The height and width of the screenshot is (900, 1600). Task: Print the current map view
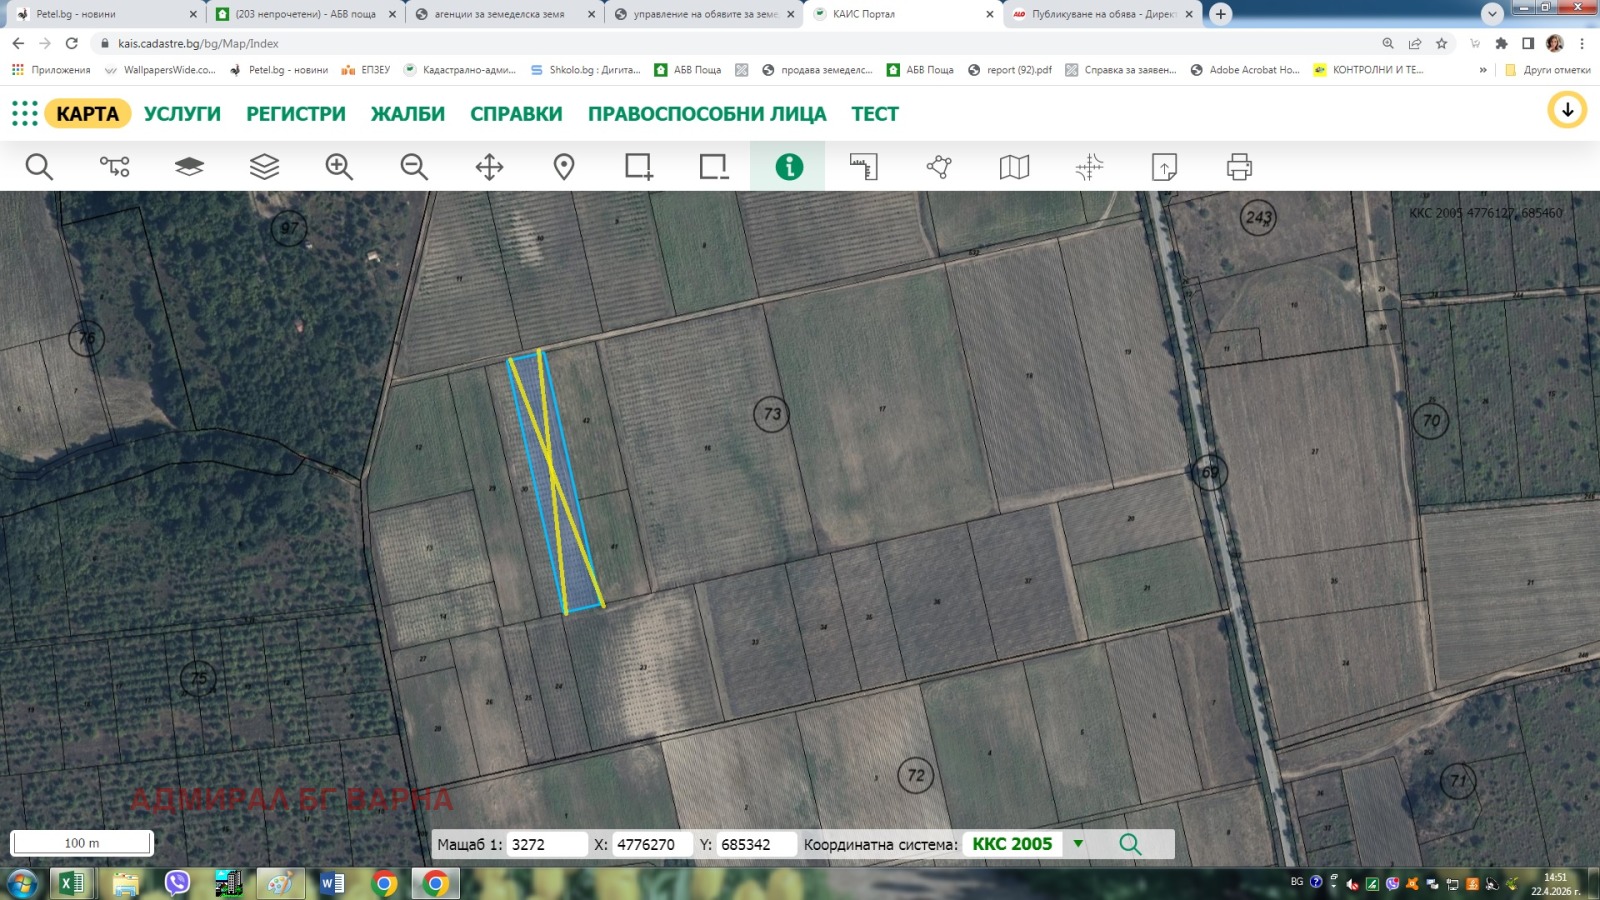point(1239,166)
